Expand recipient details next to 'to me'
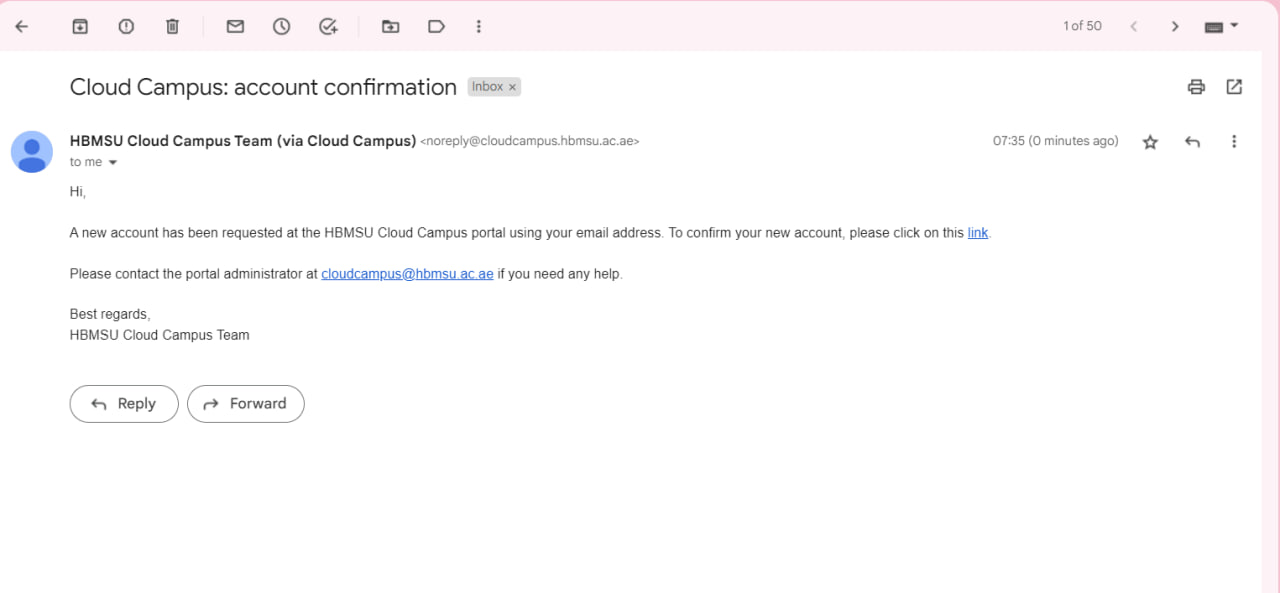The width and height of the screenshot is (1280, 593). (x=113, y=163)
